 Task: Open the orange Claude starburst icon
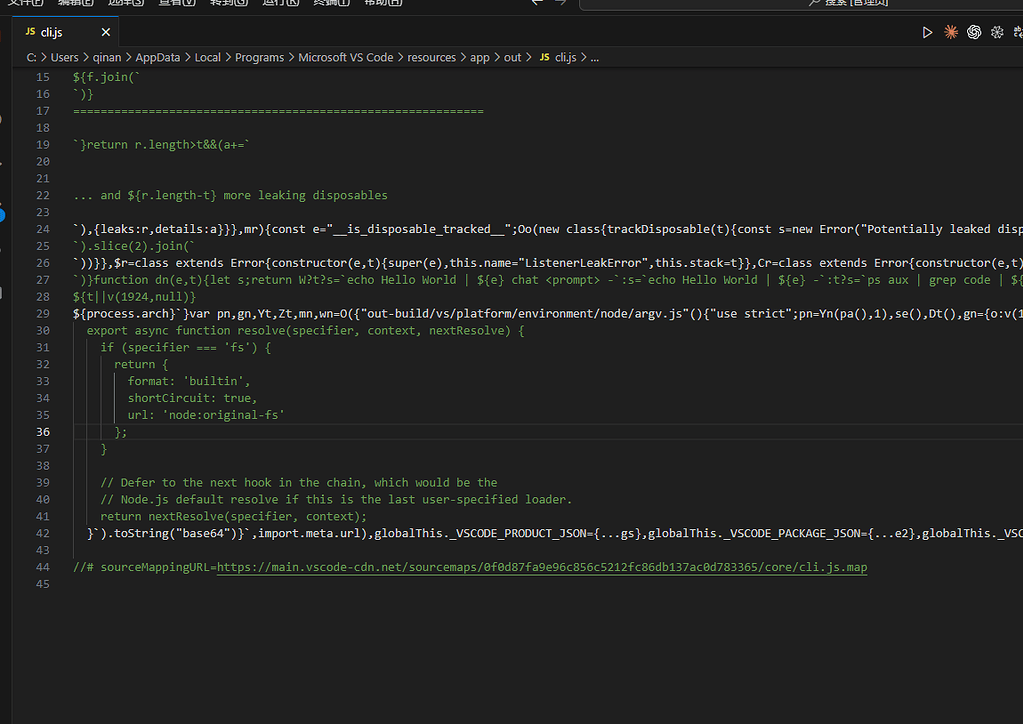tap(951, 33)
